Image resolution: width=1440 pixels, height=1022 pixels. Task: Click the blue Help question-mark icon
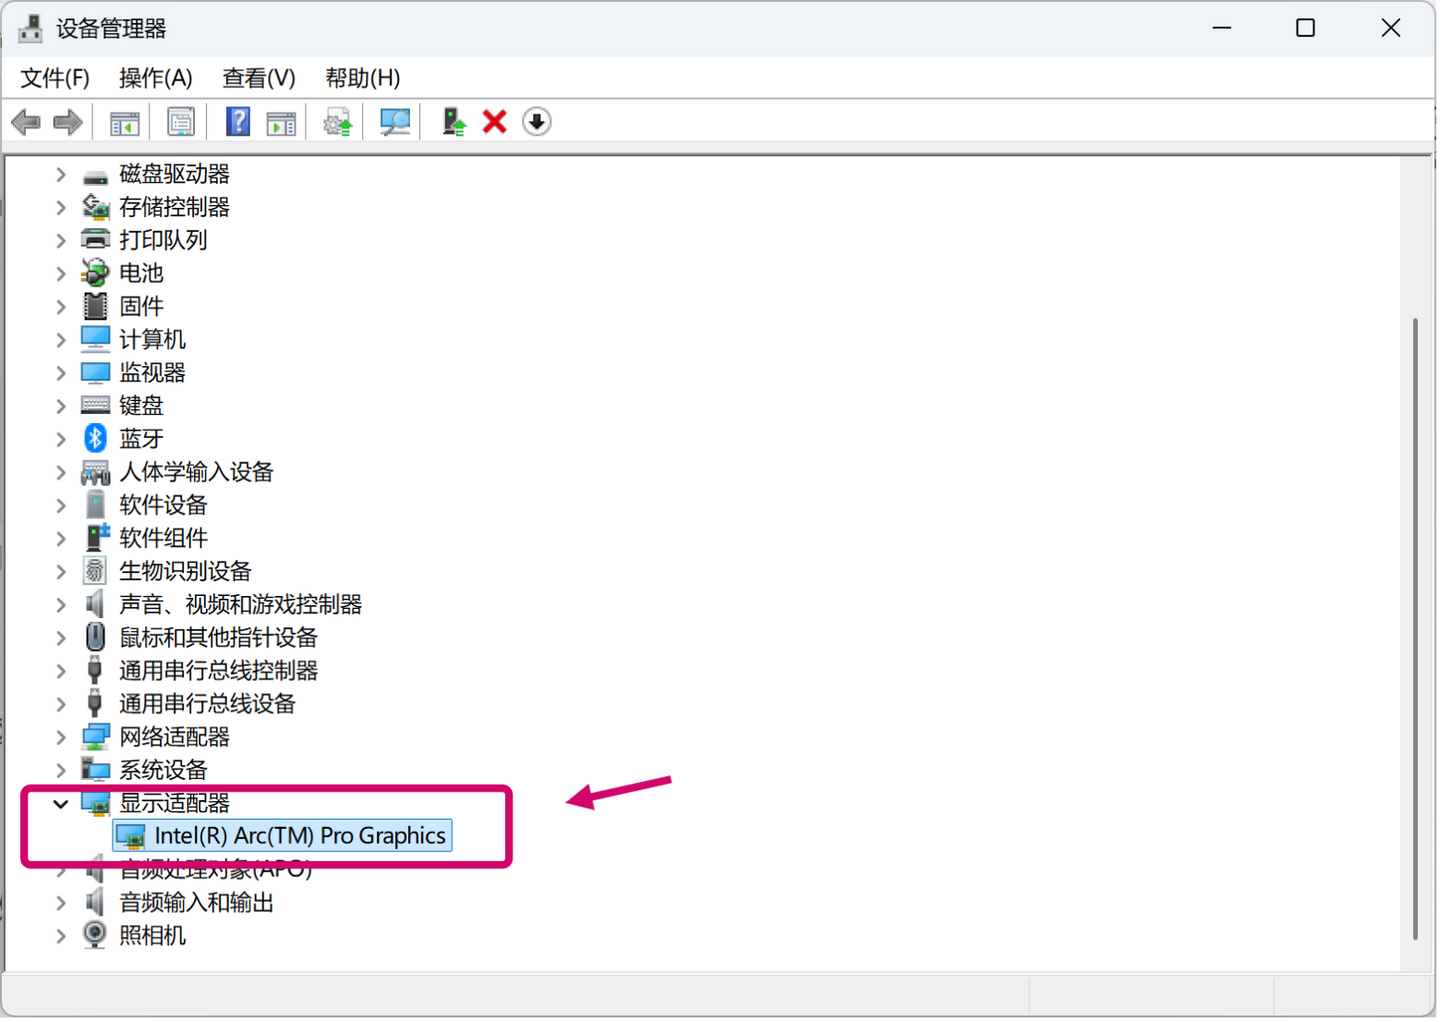pos(238,122)
